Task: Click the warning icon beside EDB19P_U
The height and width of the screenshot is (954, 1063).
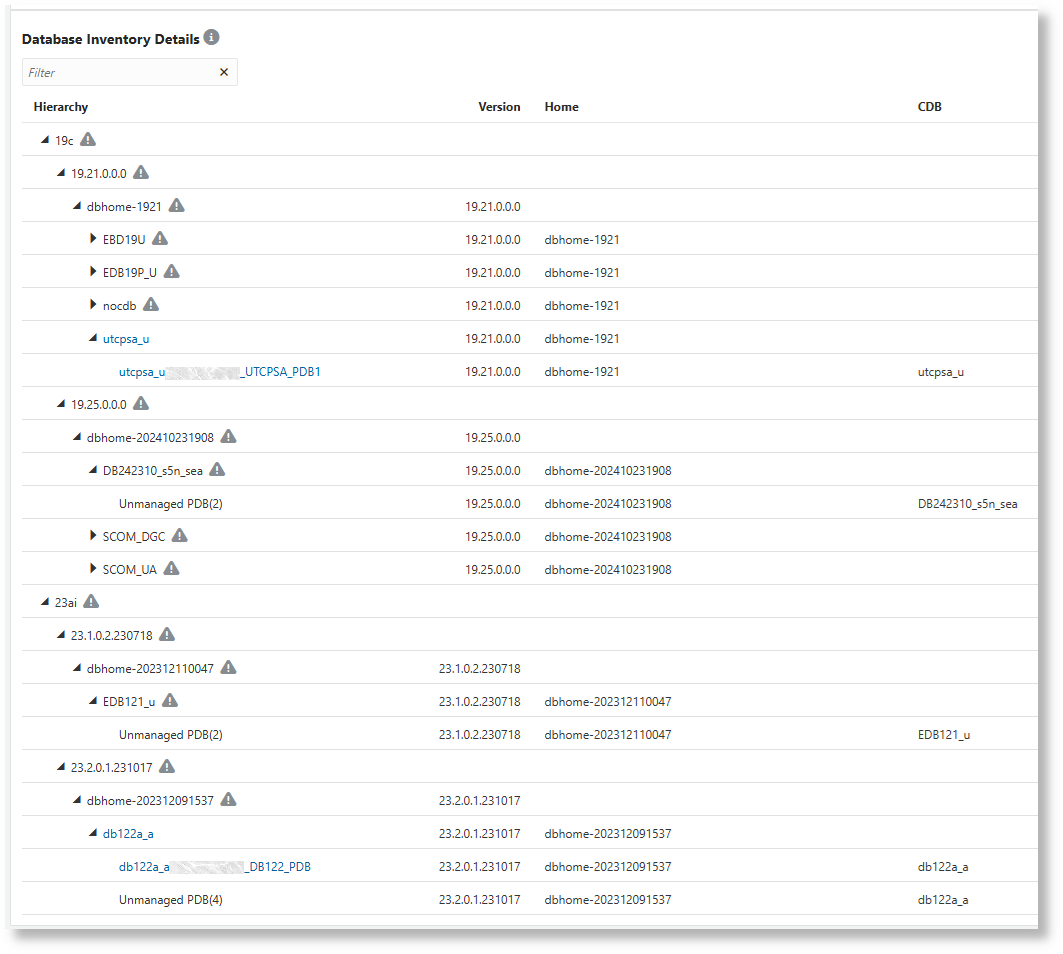Action: click(172, 272)
